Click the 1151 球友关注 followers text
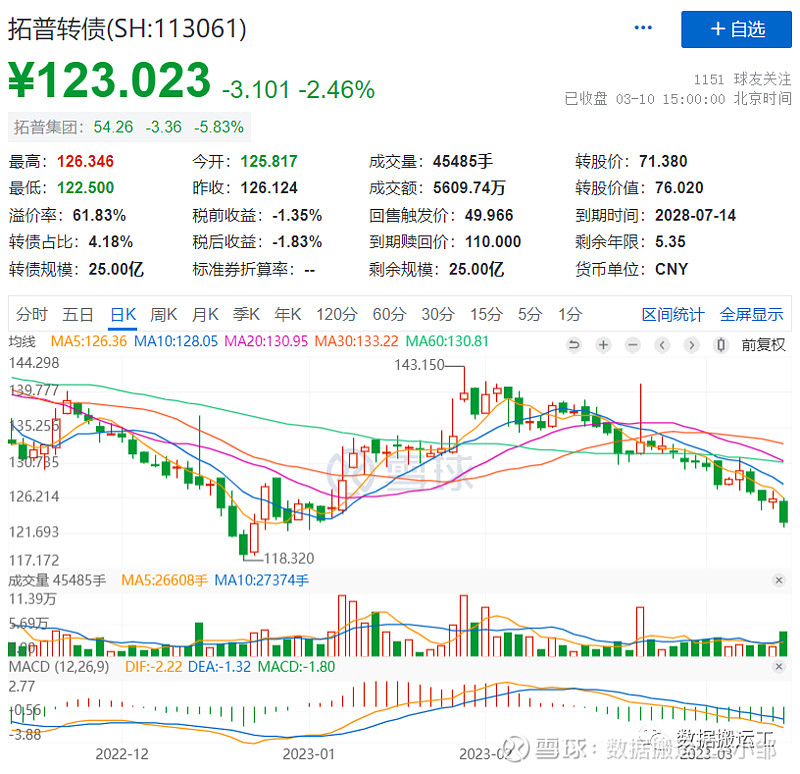 pyautogui.click(x=742, y=79)
